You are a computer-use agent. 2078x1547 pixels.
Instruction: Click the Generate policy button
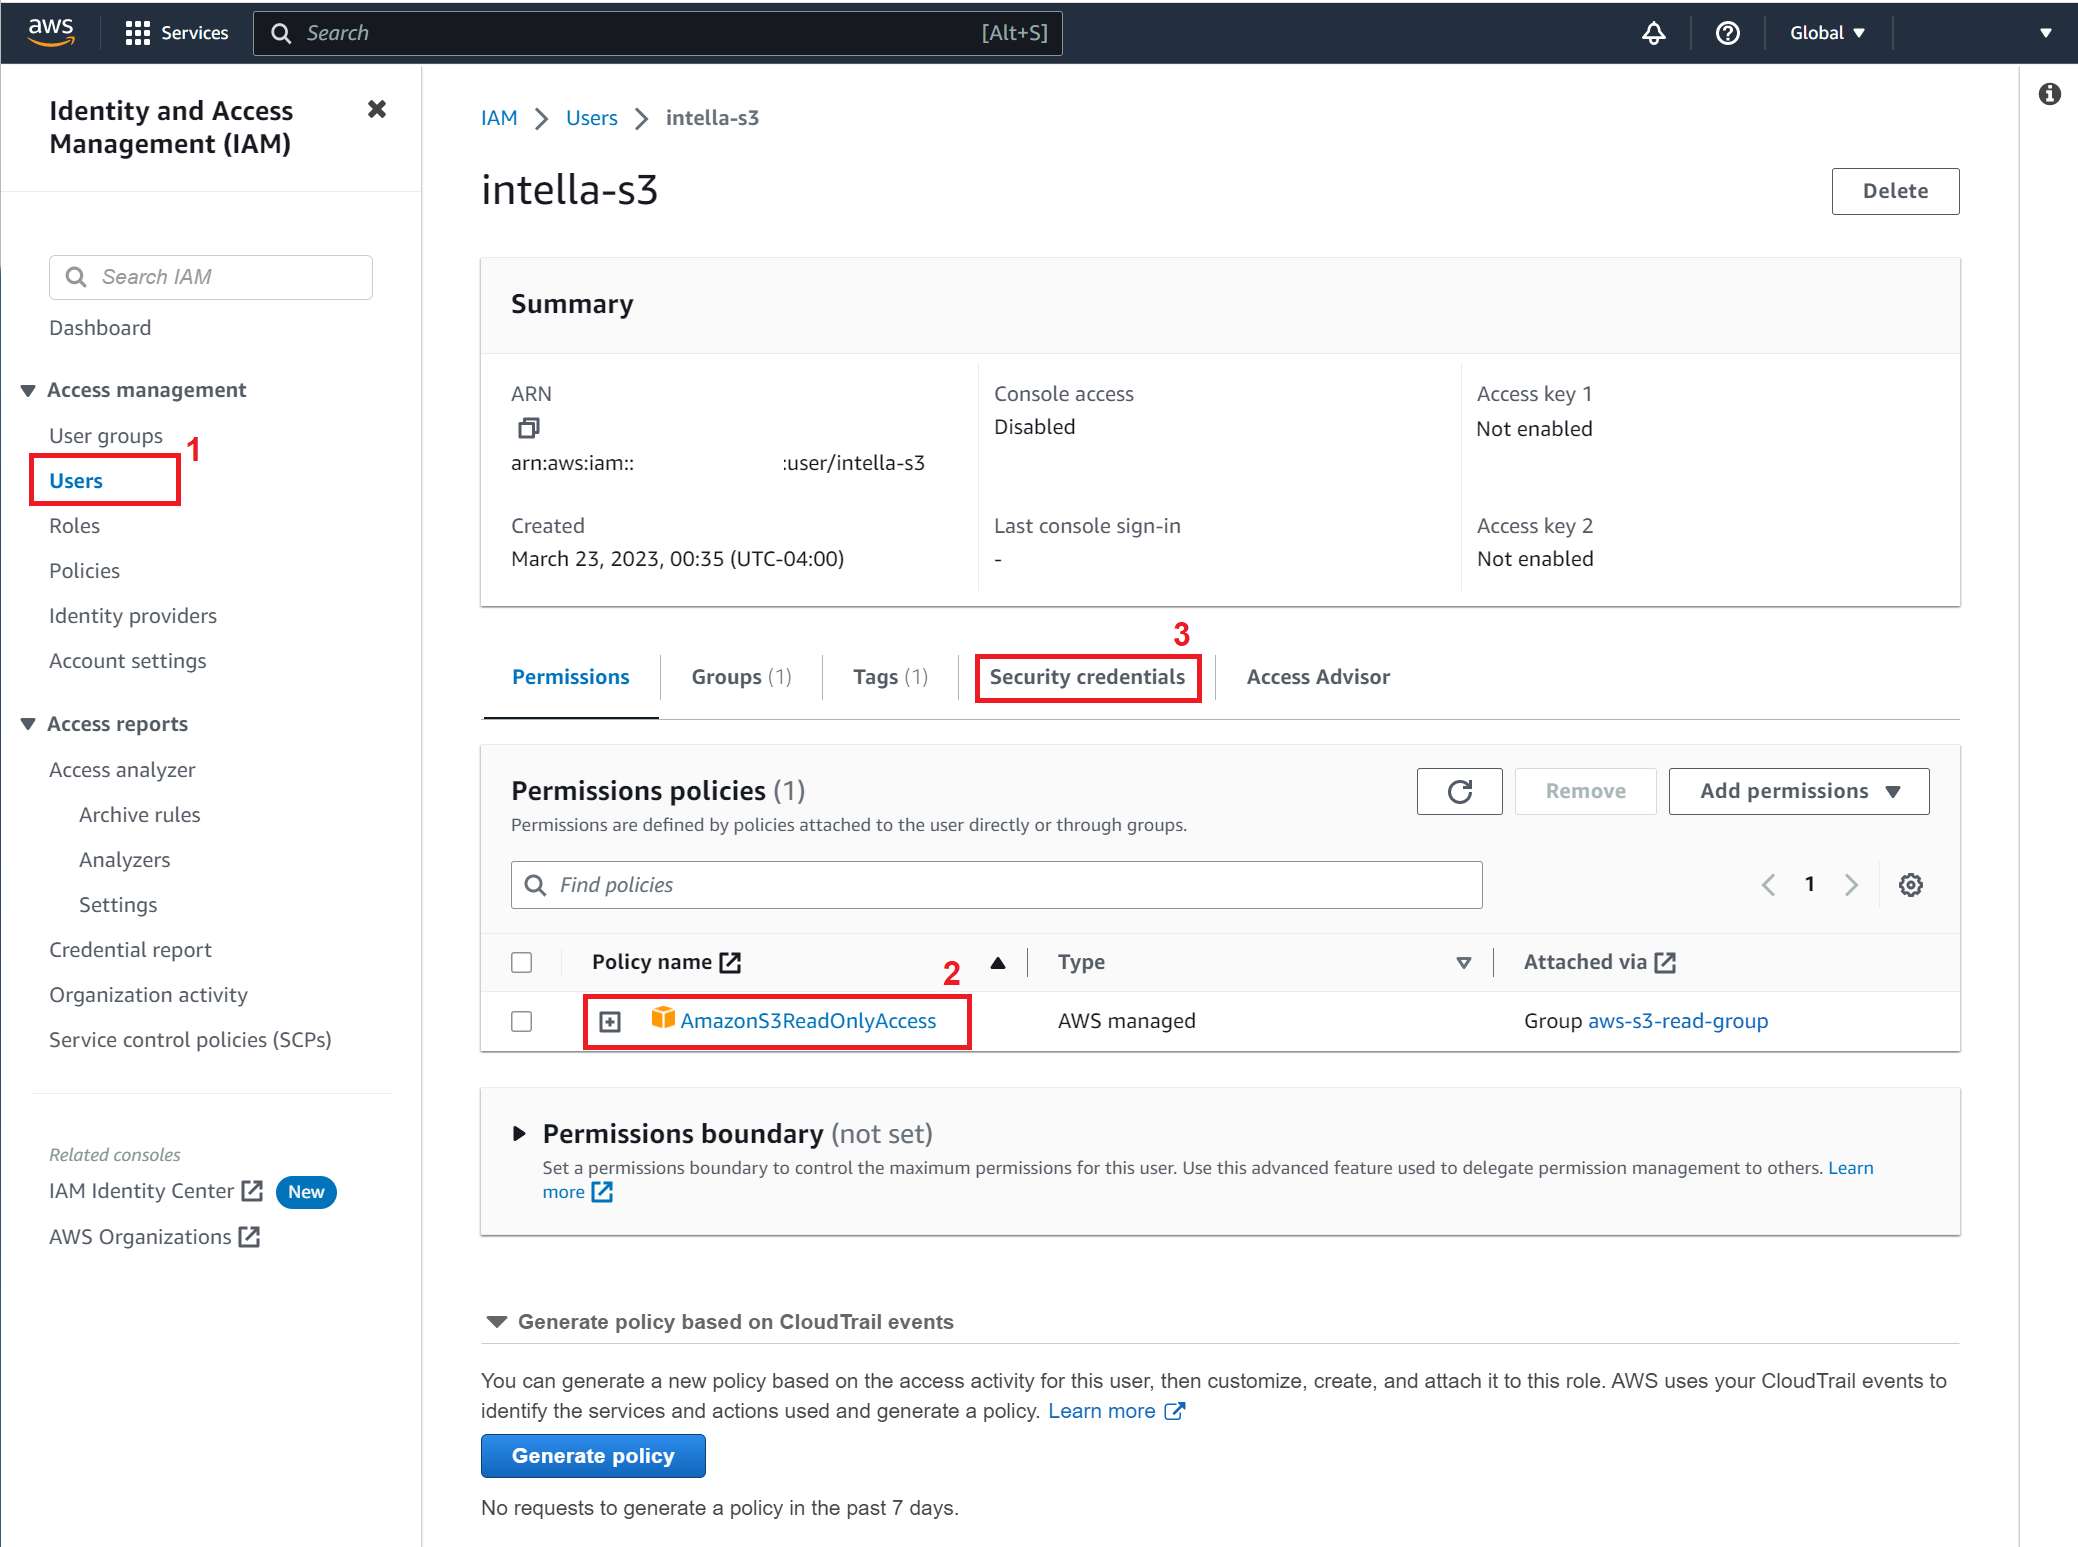pos(593,1456)
